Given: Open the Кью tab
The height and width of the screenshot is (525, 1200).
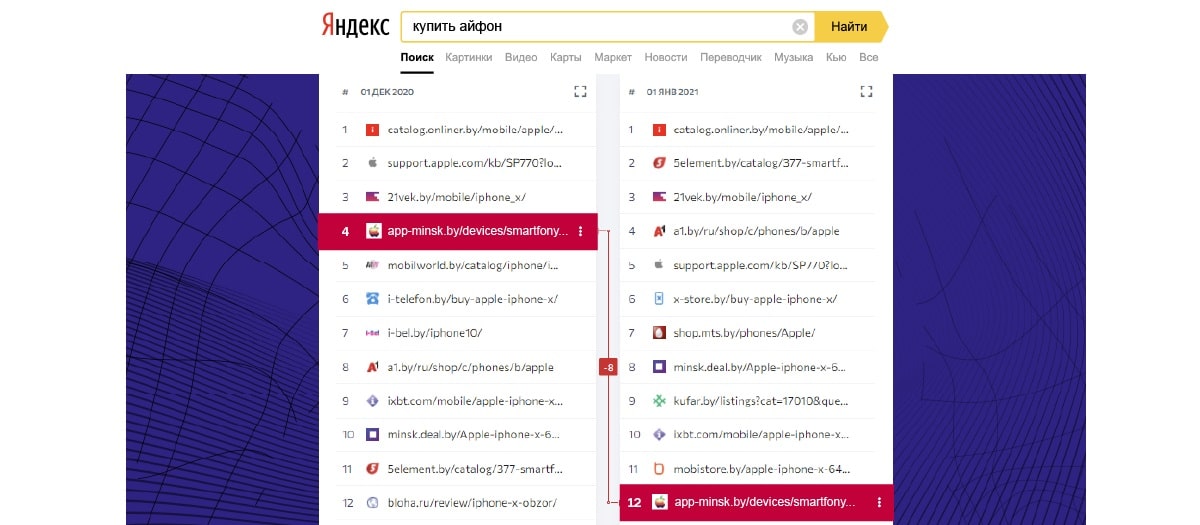Looking at the screenshot, I should [836, 57].
